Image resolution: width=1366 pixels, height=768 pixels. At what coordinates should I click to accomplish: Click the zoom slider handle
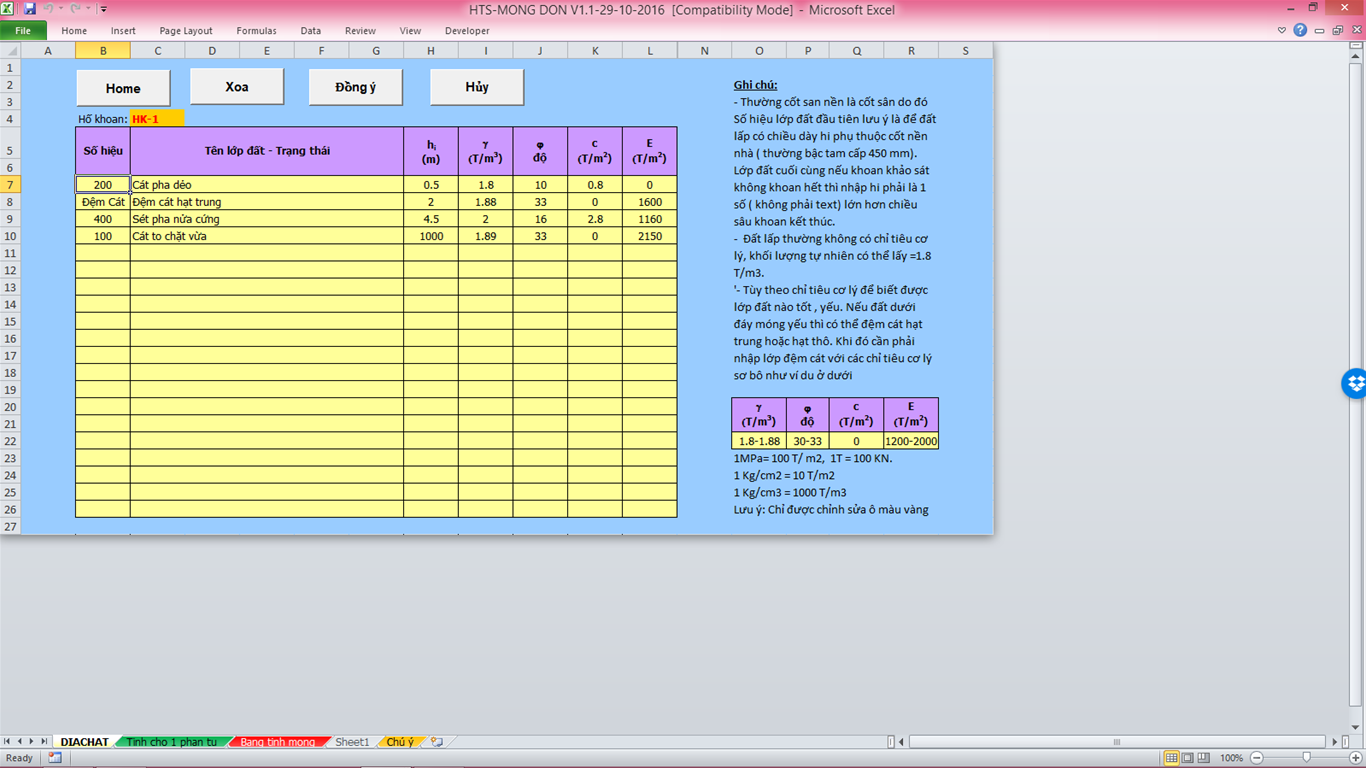[x=1306, y=758]
